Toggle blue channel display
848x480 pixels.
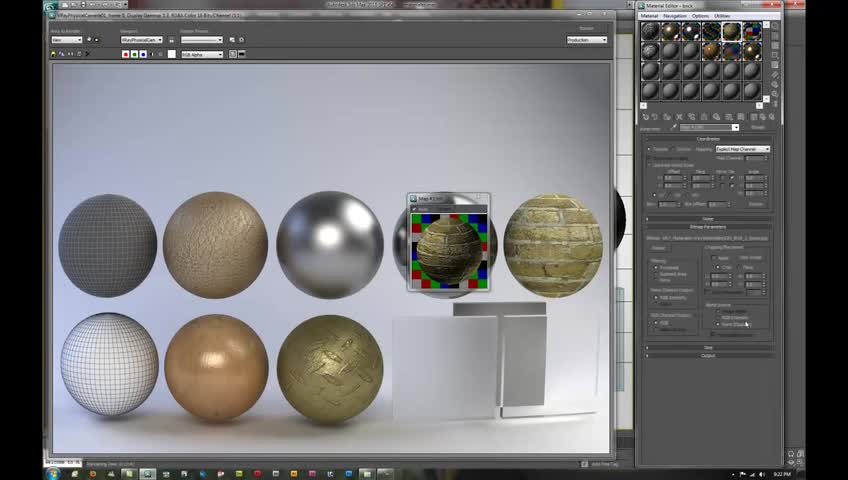143,54
